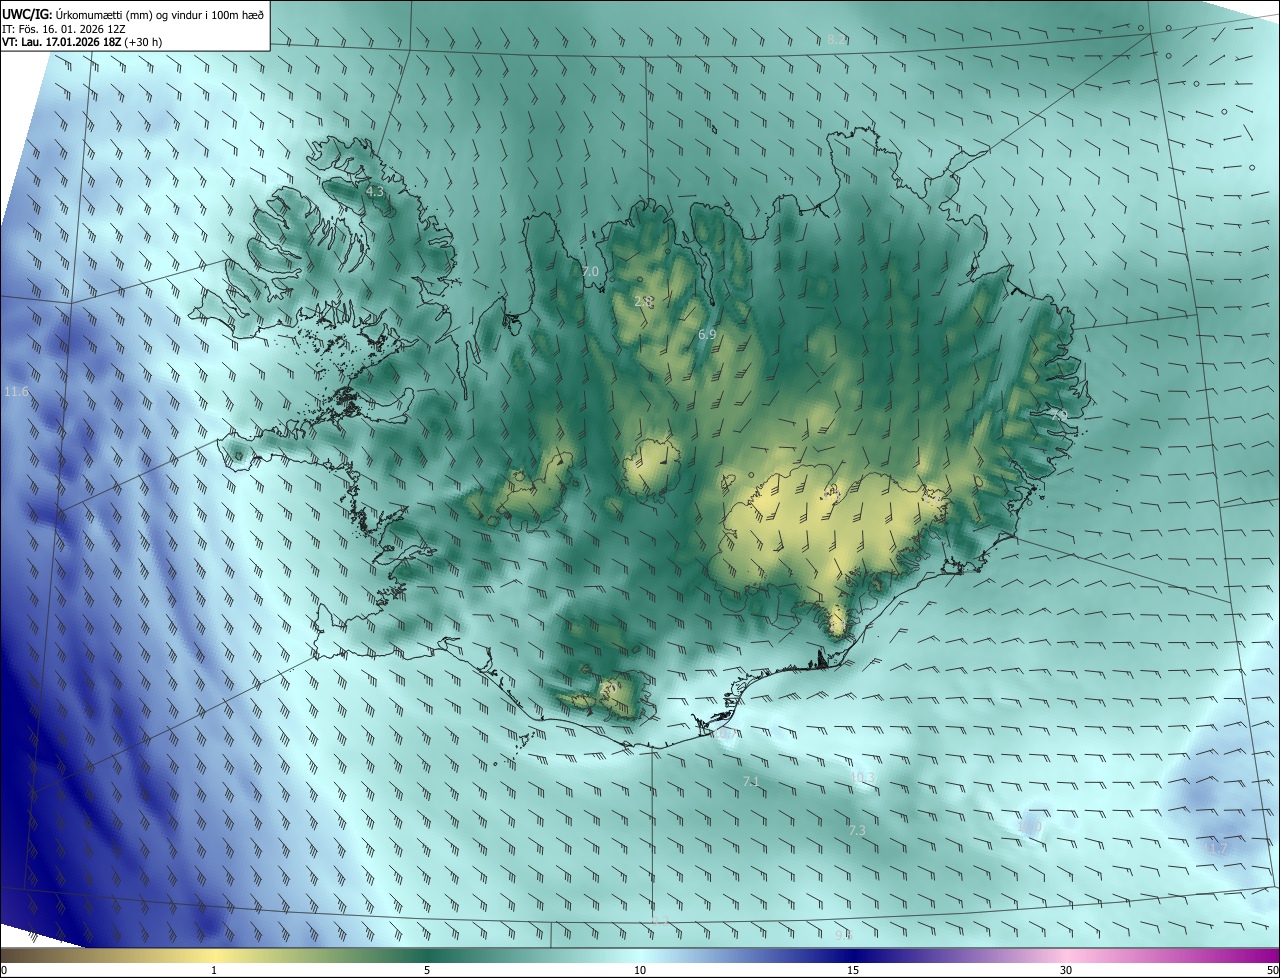Click the 9.6 value label

tap(843, 935)
